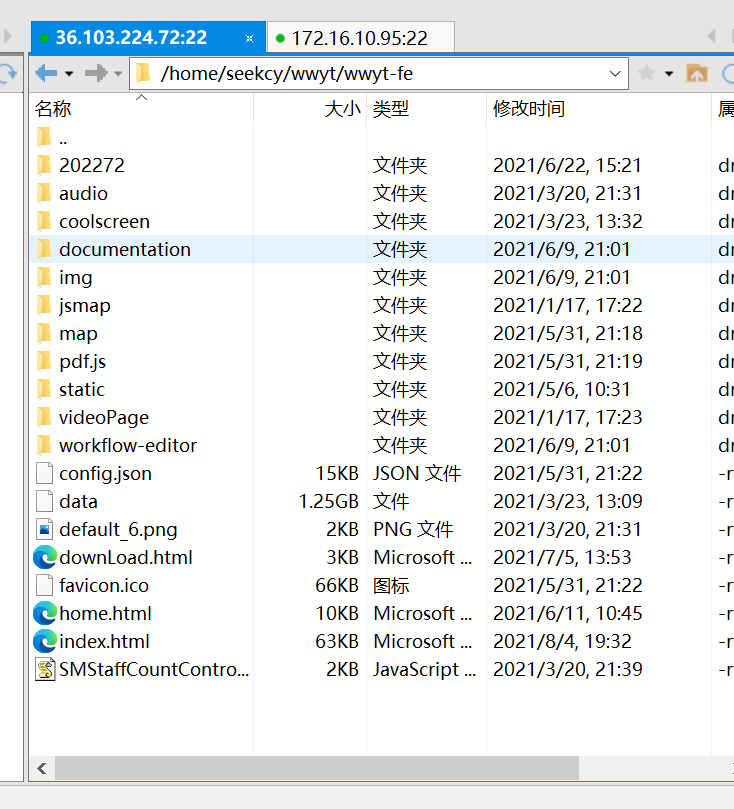Click the 1.25GB size value
The width and height of the screenshot is (734, 809).
(329, 501)
